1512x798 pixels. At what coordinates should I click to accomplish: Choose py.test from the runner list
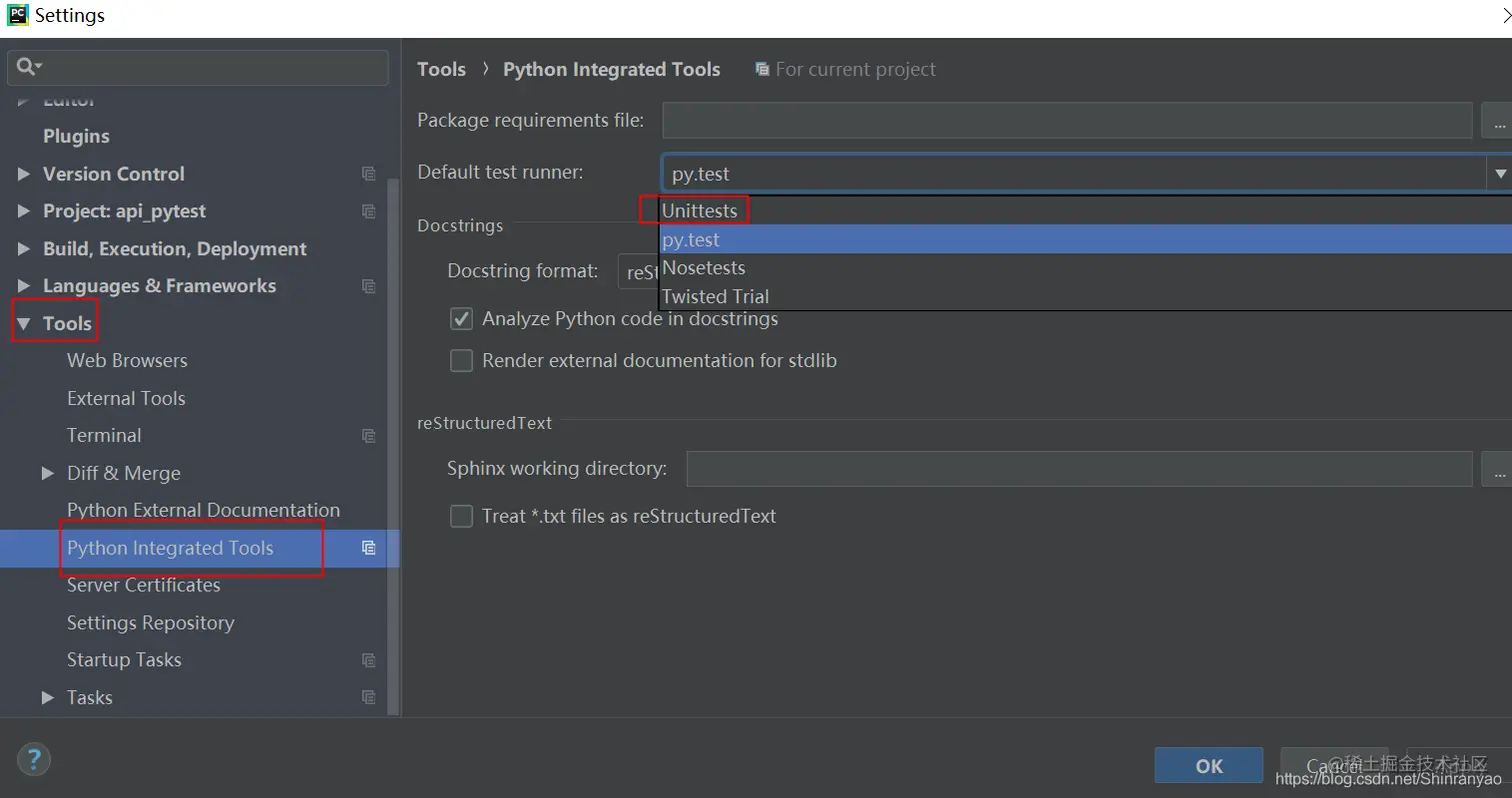click(x=1086, y=240)
